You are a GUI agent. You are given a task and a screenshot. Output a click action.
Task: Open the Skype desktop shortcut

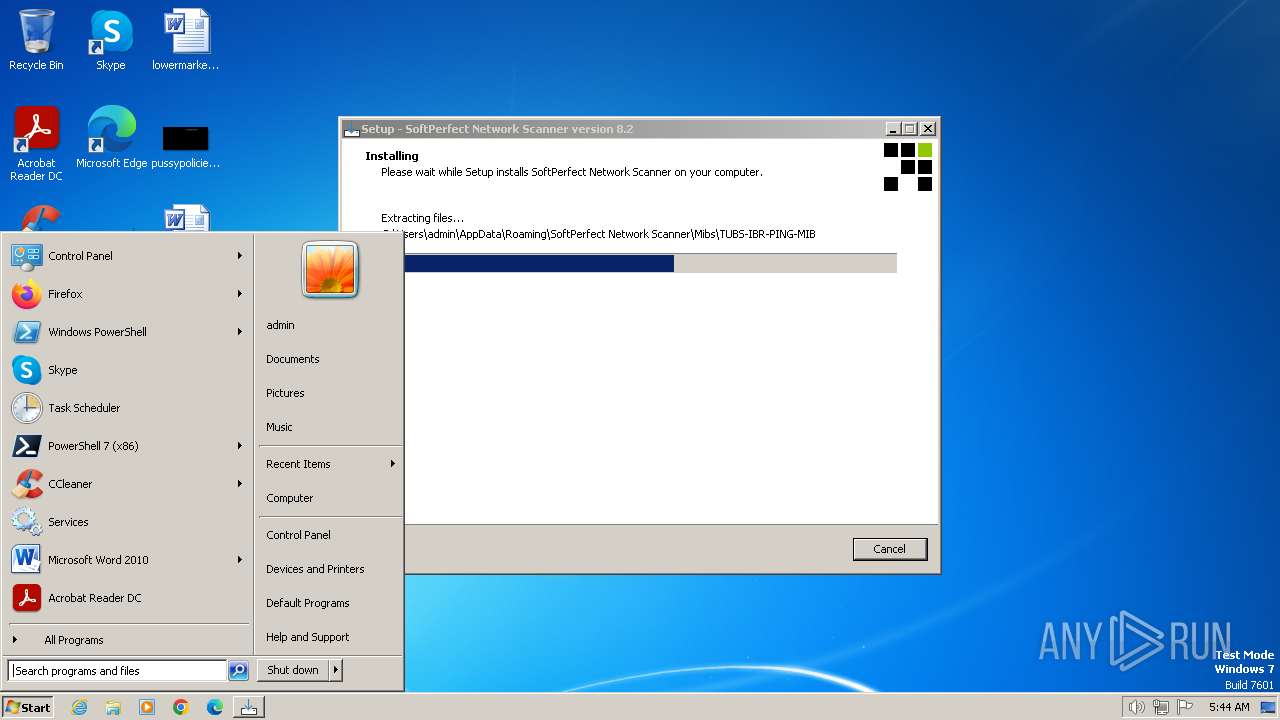click(111, 40)
